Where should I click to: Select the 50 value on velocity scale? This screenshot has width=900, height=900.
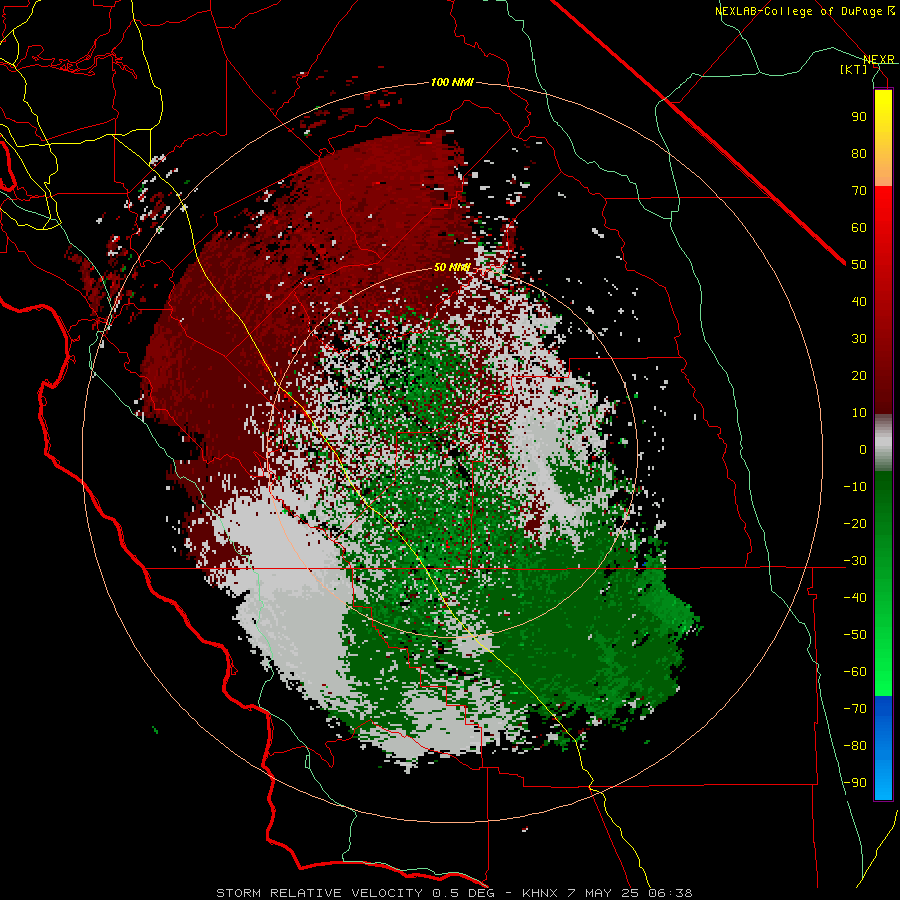[x=859, y=265]
